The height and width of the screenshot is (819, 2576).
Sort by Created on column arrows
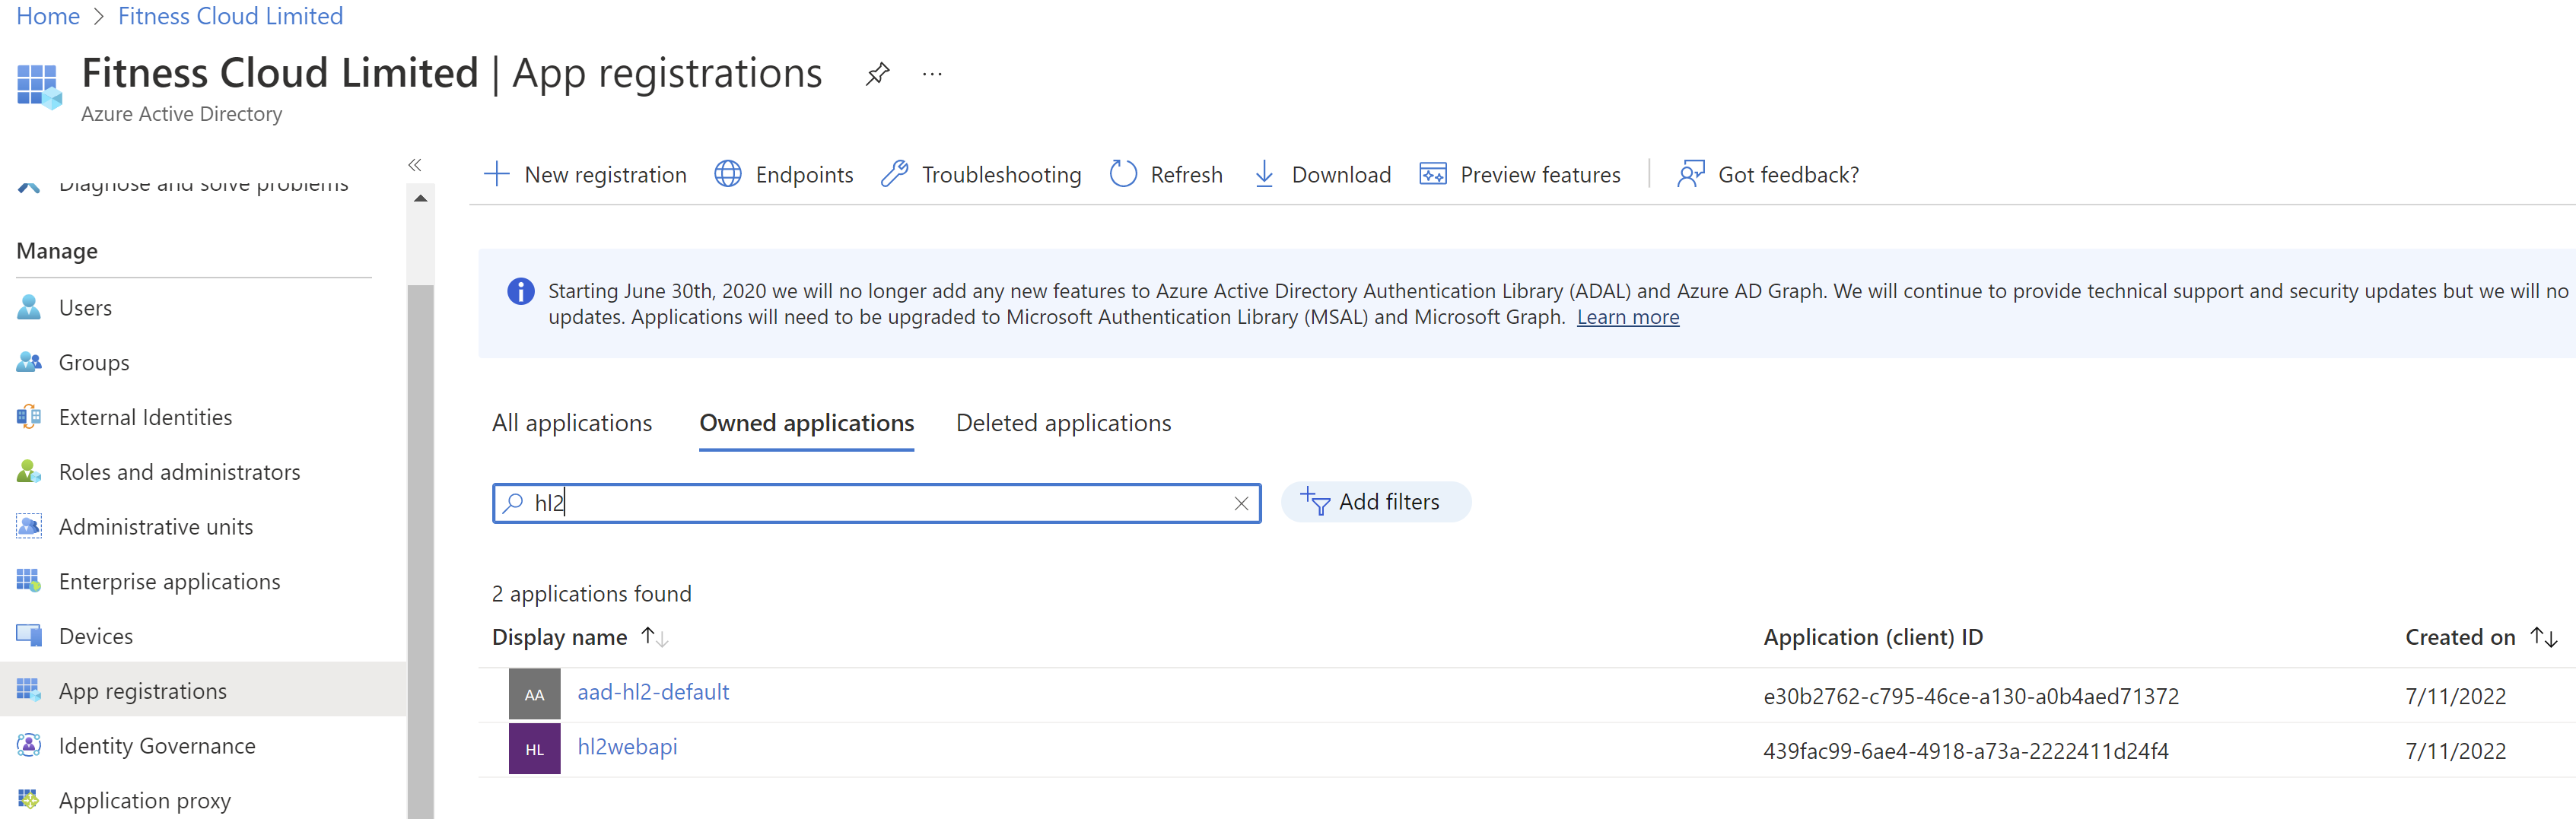[x=2543, y=637]
